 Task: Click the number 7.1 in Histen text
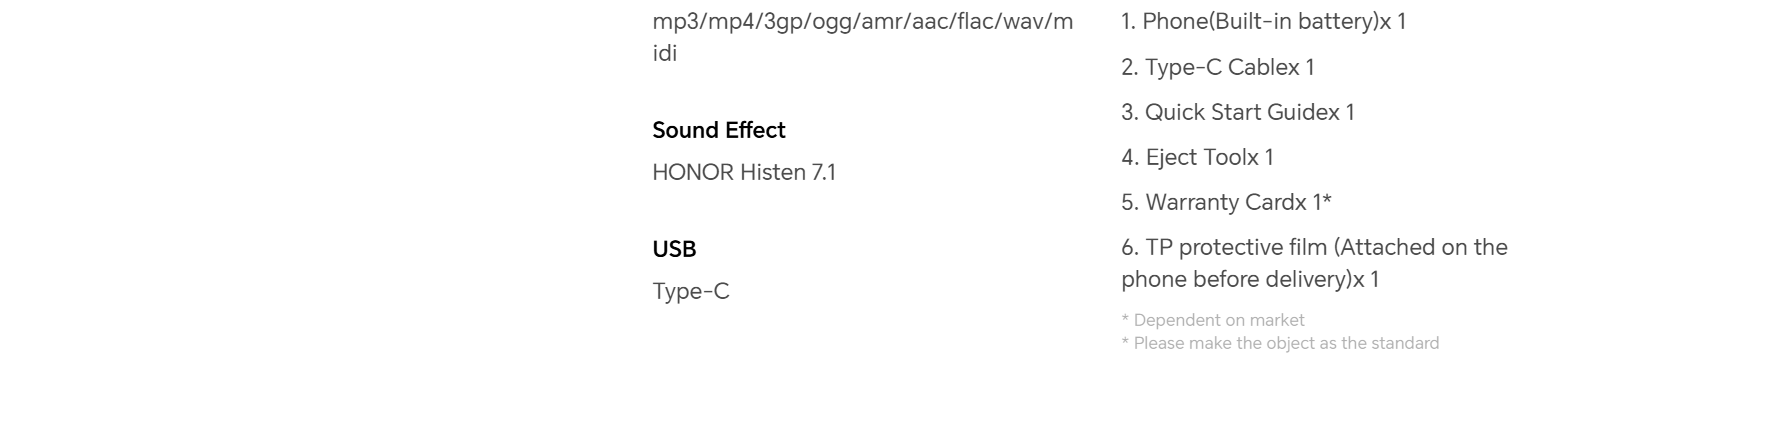(x=824, y=172)
